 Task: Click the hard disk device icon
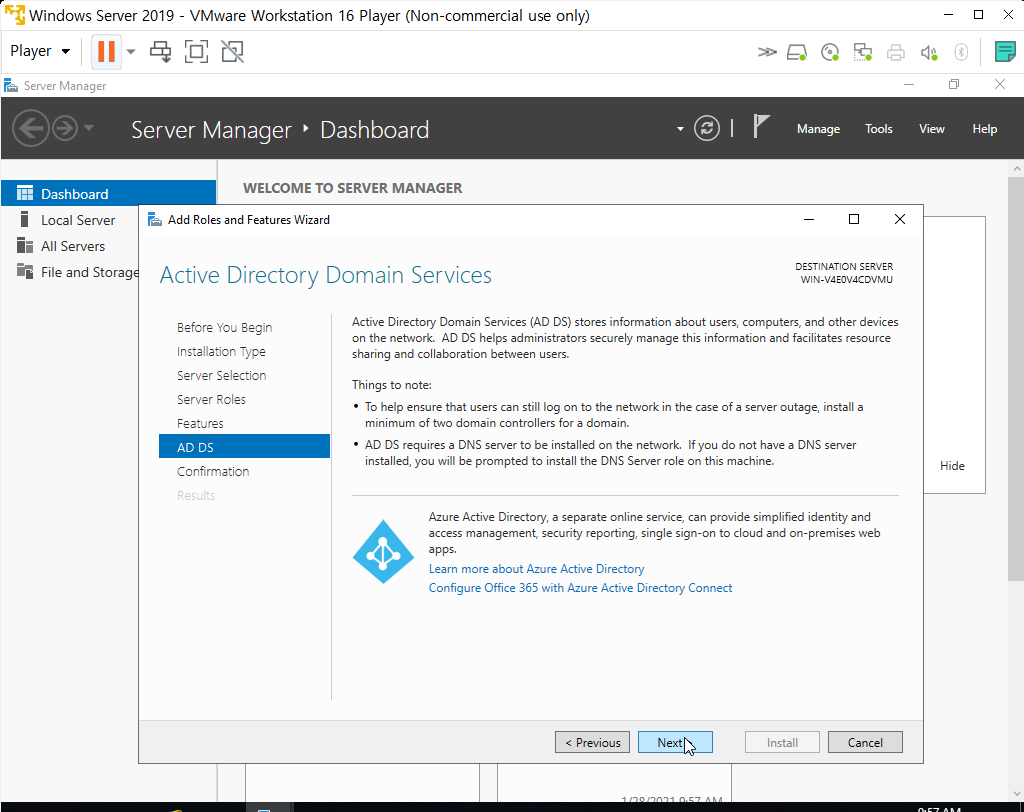point(797,52)
